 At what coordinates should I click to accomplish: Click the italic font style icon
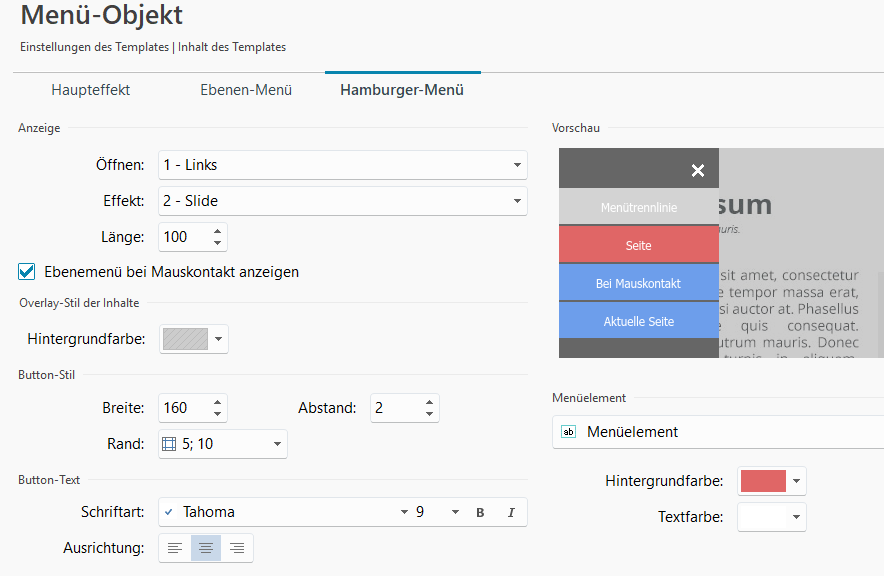pyautogui.click(x=511, y=512)
